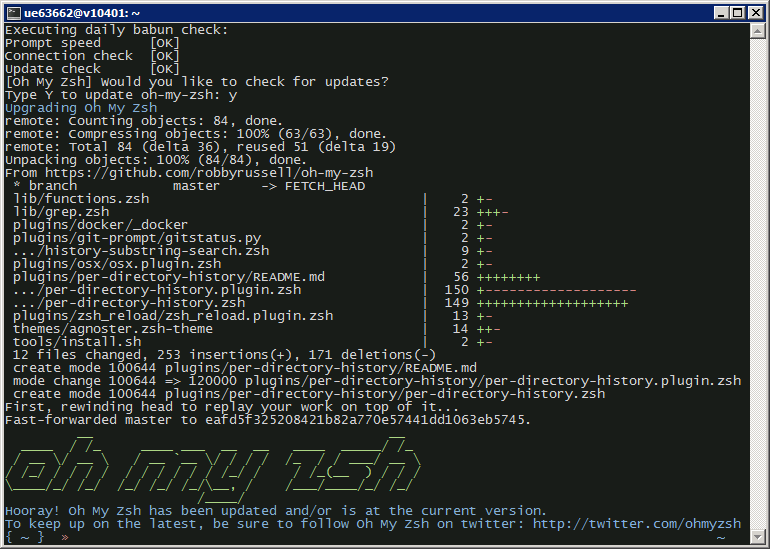Click the scrollbar down arrow
This screenshot has width=770, height=549.
(757, 536)
